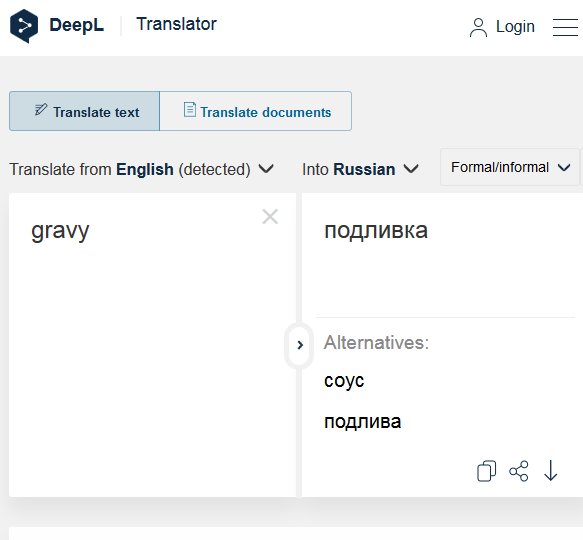Click the Login link
The image size is (583, 540).
click(515, 27)
